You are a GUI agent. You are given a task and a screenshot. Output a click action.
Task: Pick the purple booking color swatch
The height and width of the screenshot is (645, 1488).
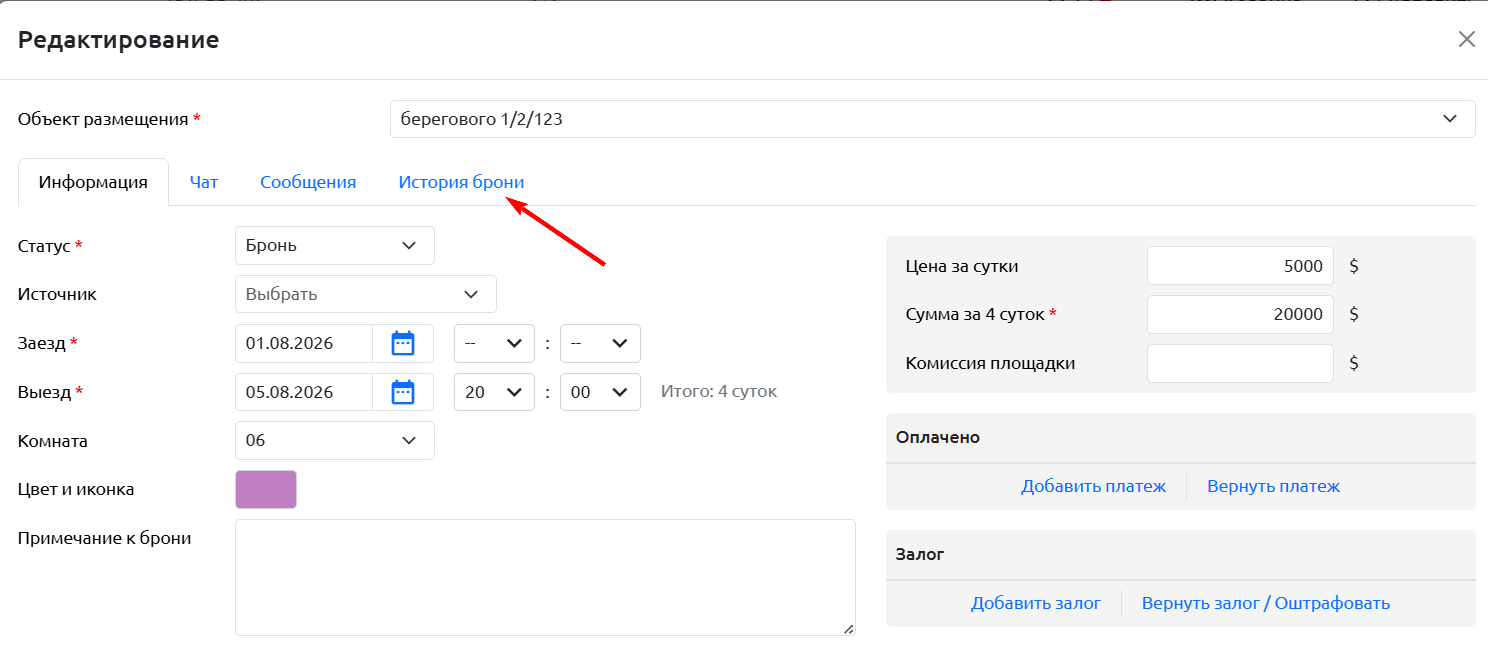[266, 489]
